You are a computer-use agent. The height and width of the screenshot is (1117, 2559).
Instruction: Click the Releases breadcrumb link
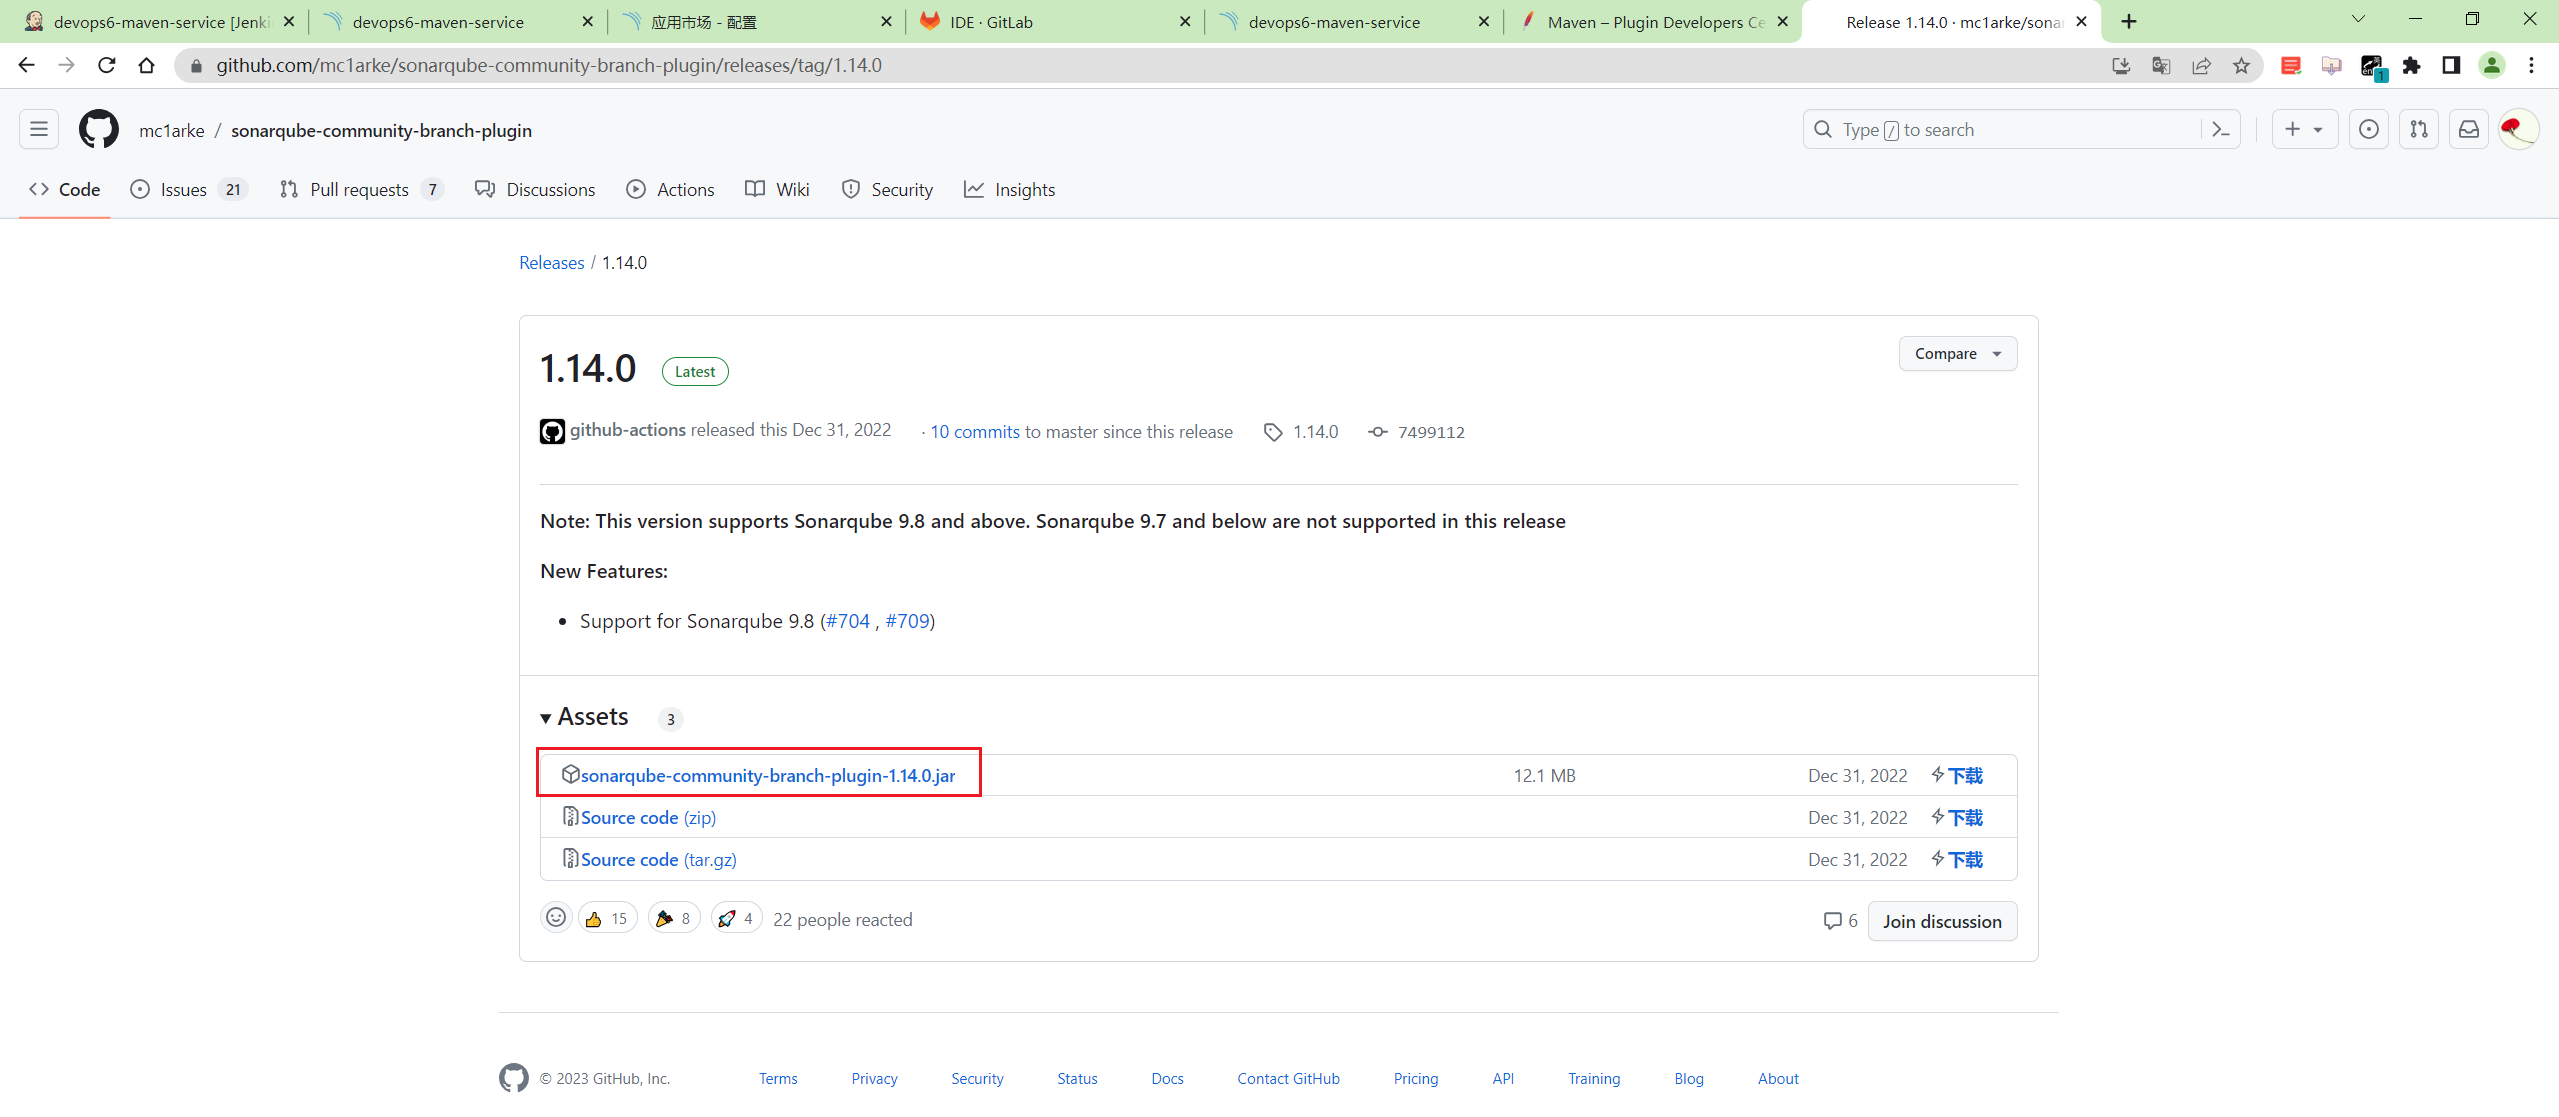[551, 262]
